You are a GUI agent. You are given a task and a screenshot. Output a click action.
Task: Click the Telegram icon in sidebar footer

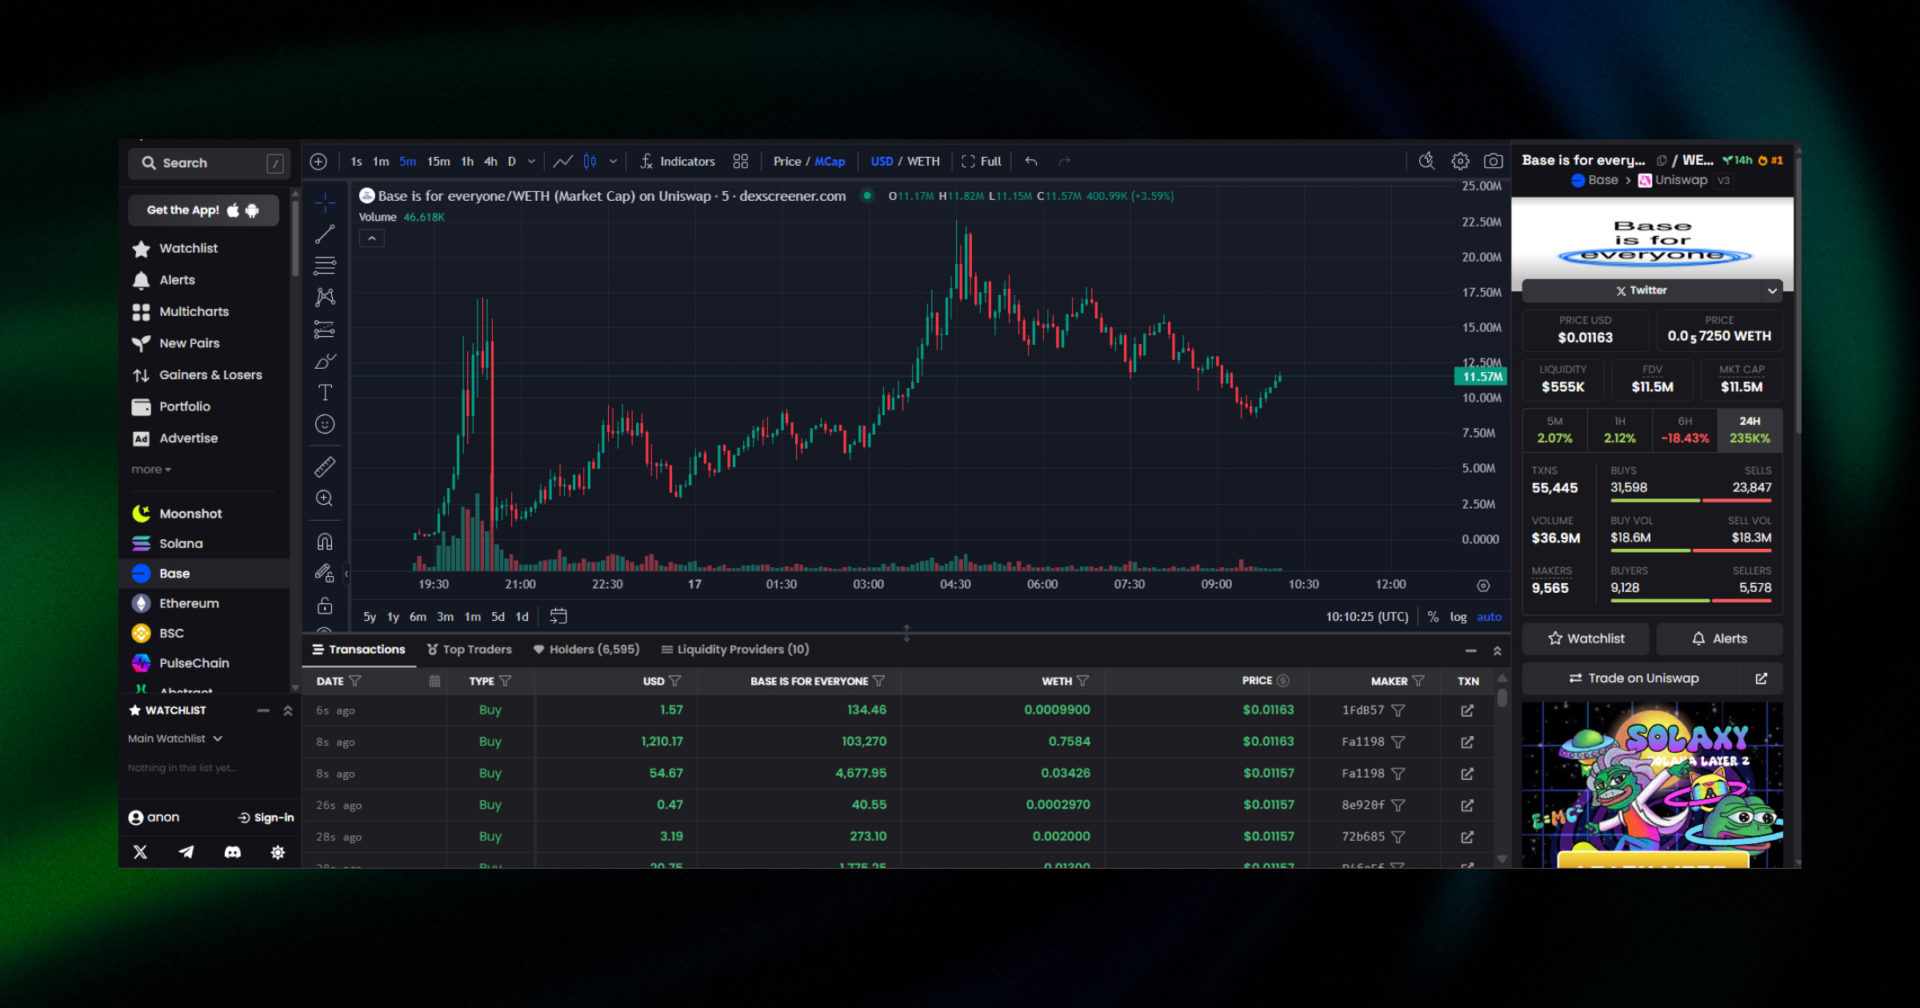pos(186,852)
